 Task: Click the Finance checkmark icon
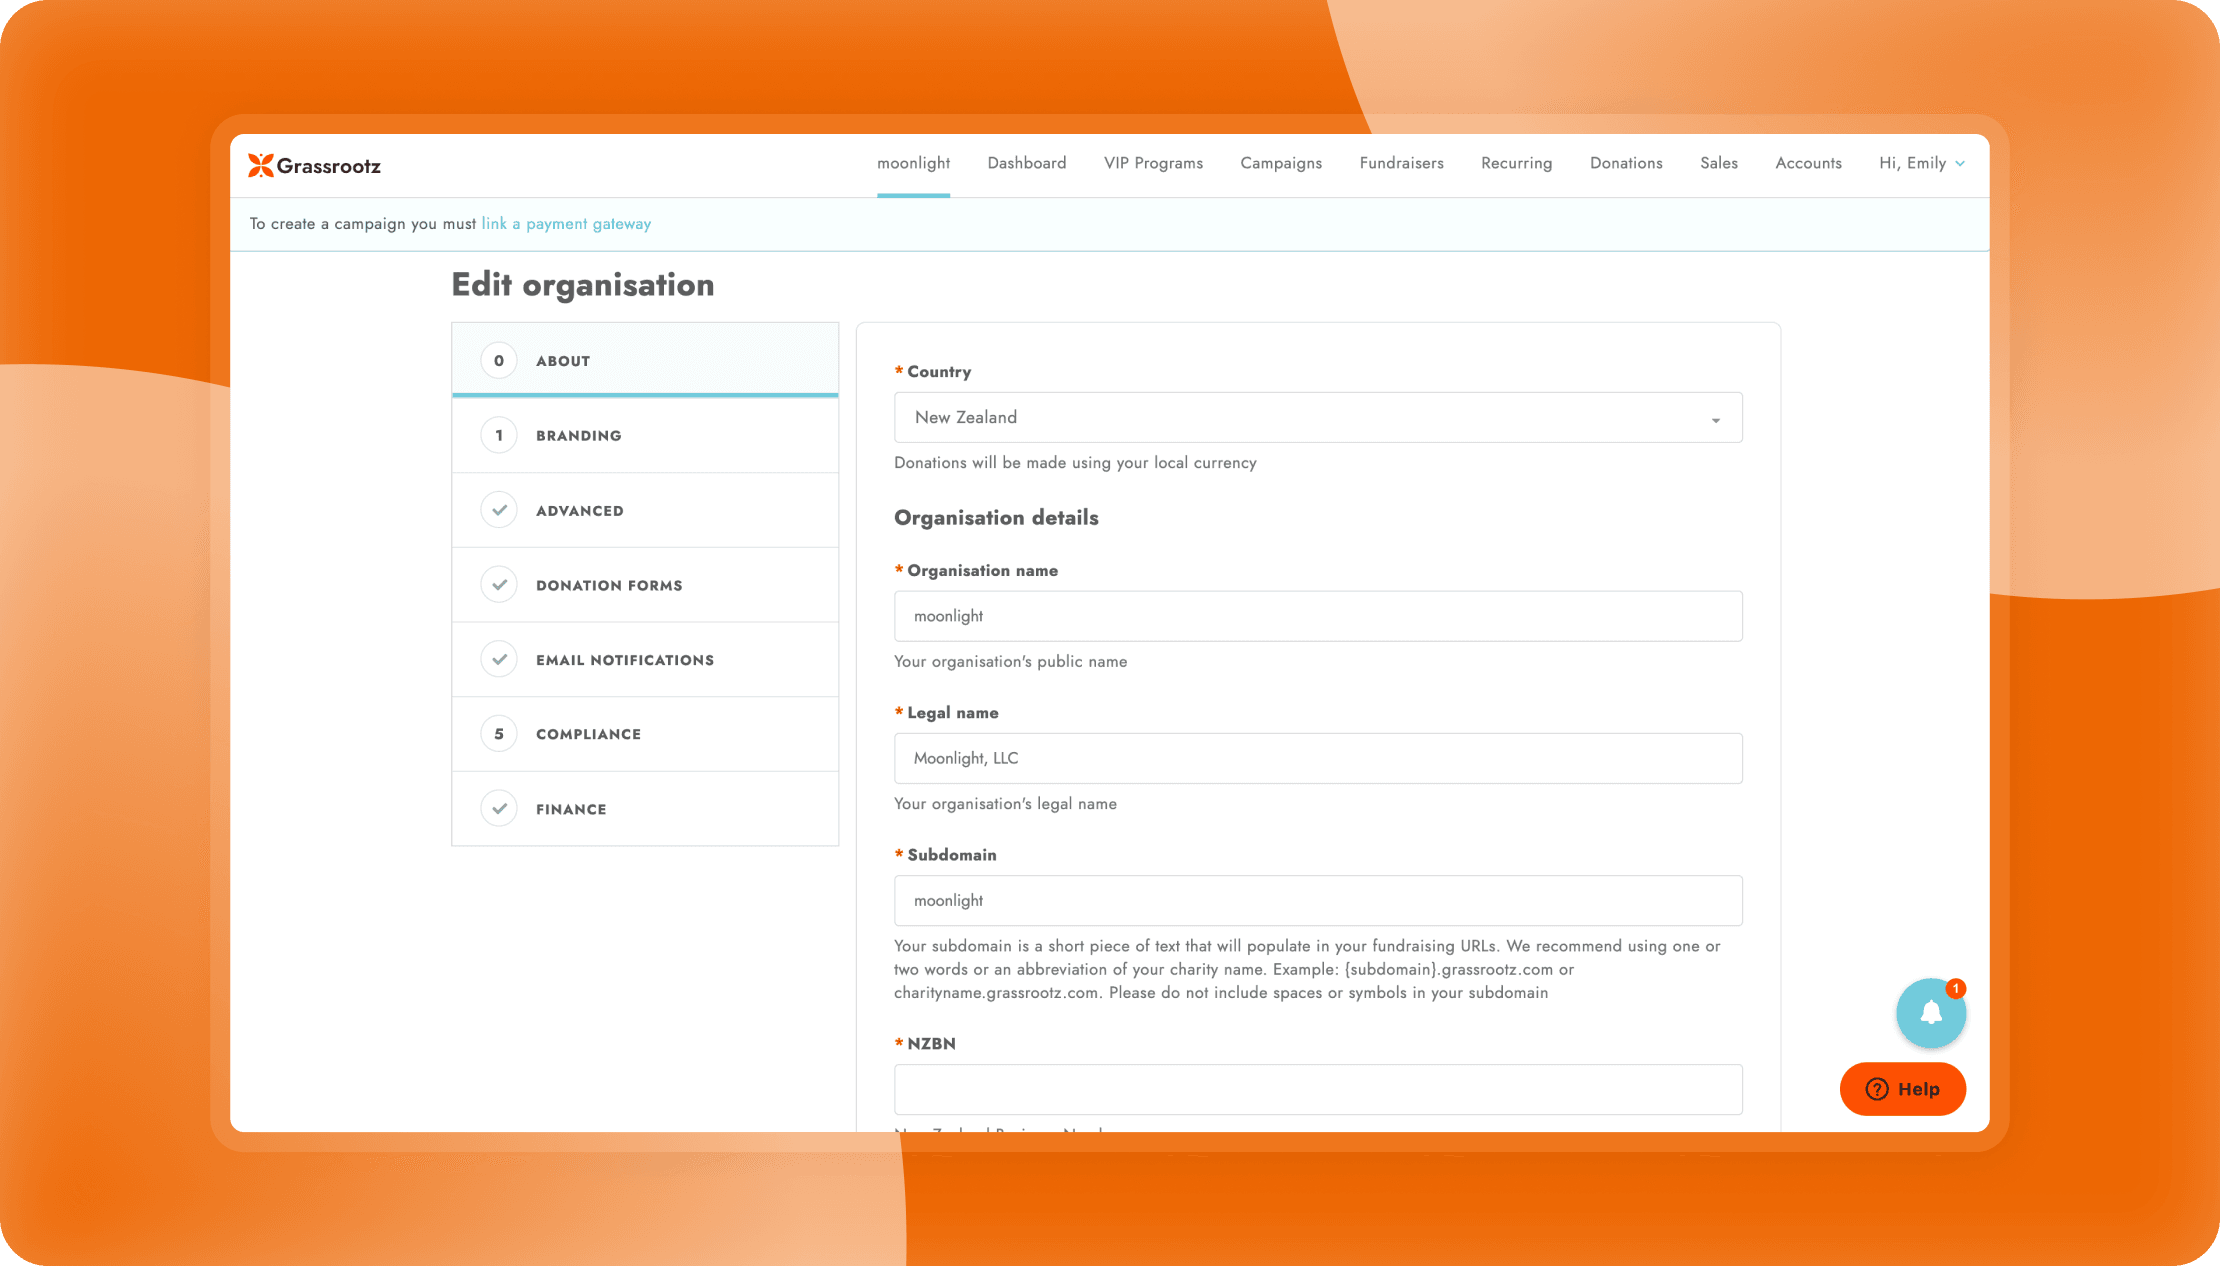pyautogui.click(x=499, y=808)
